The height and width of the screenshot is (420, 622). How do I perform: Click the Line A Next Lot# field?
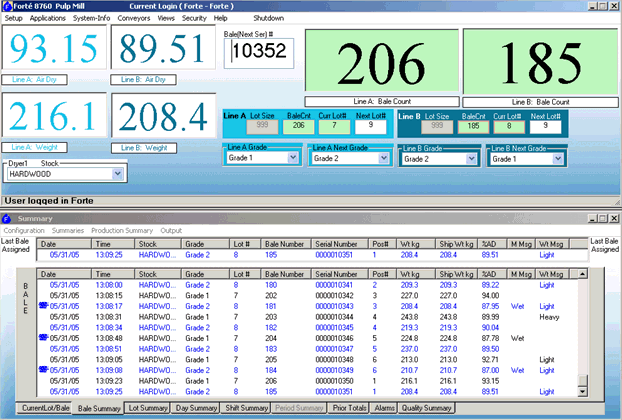[371, 127]
